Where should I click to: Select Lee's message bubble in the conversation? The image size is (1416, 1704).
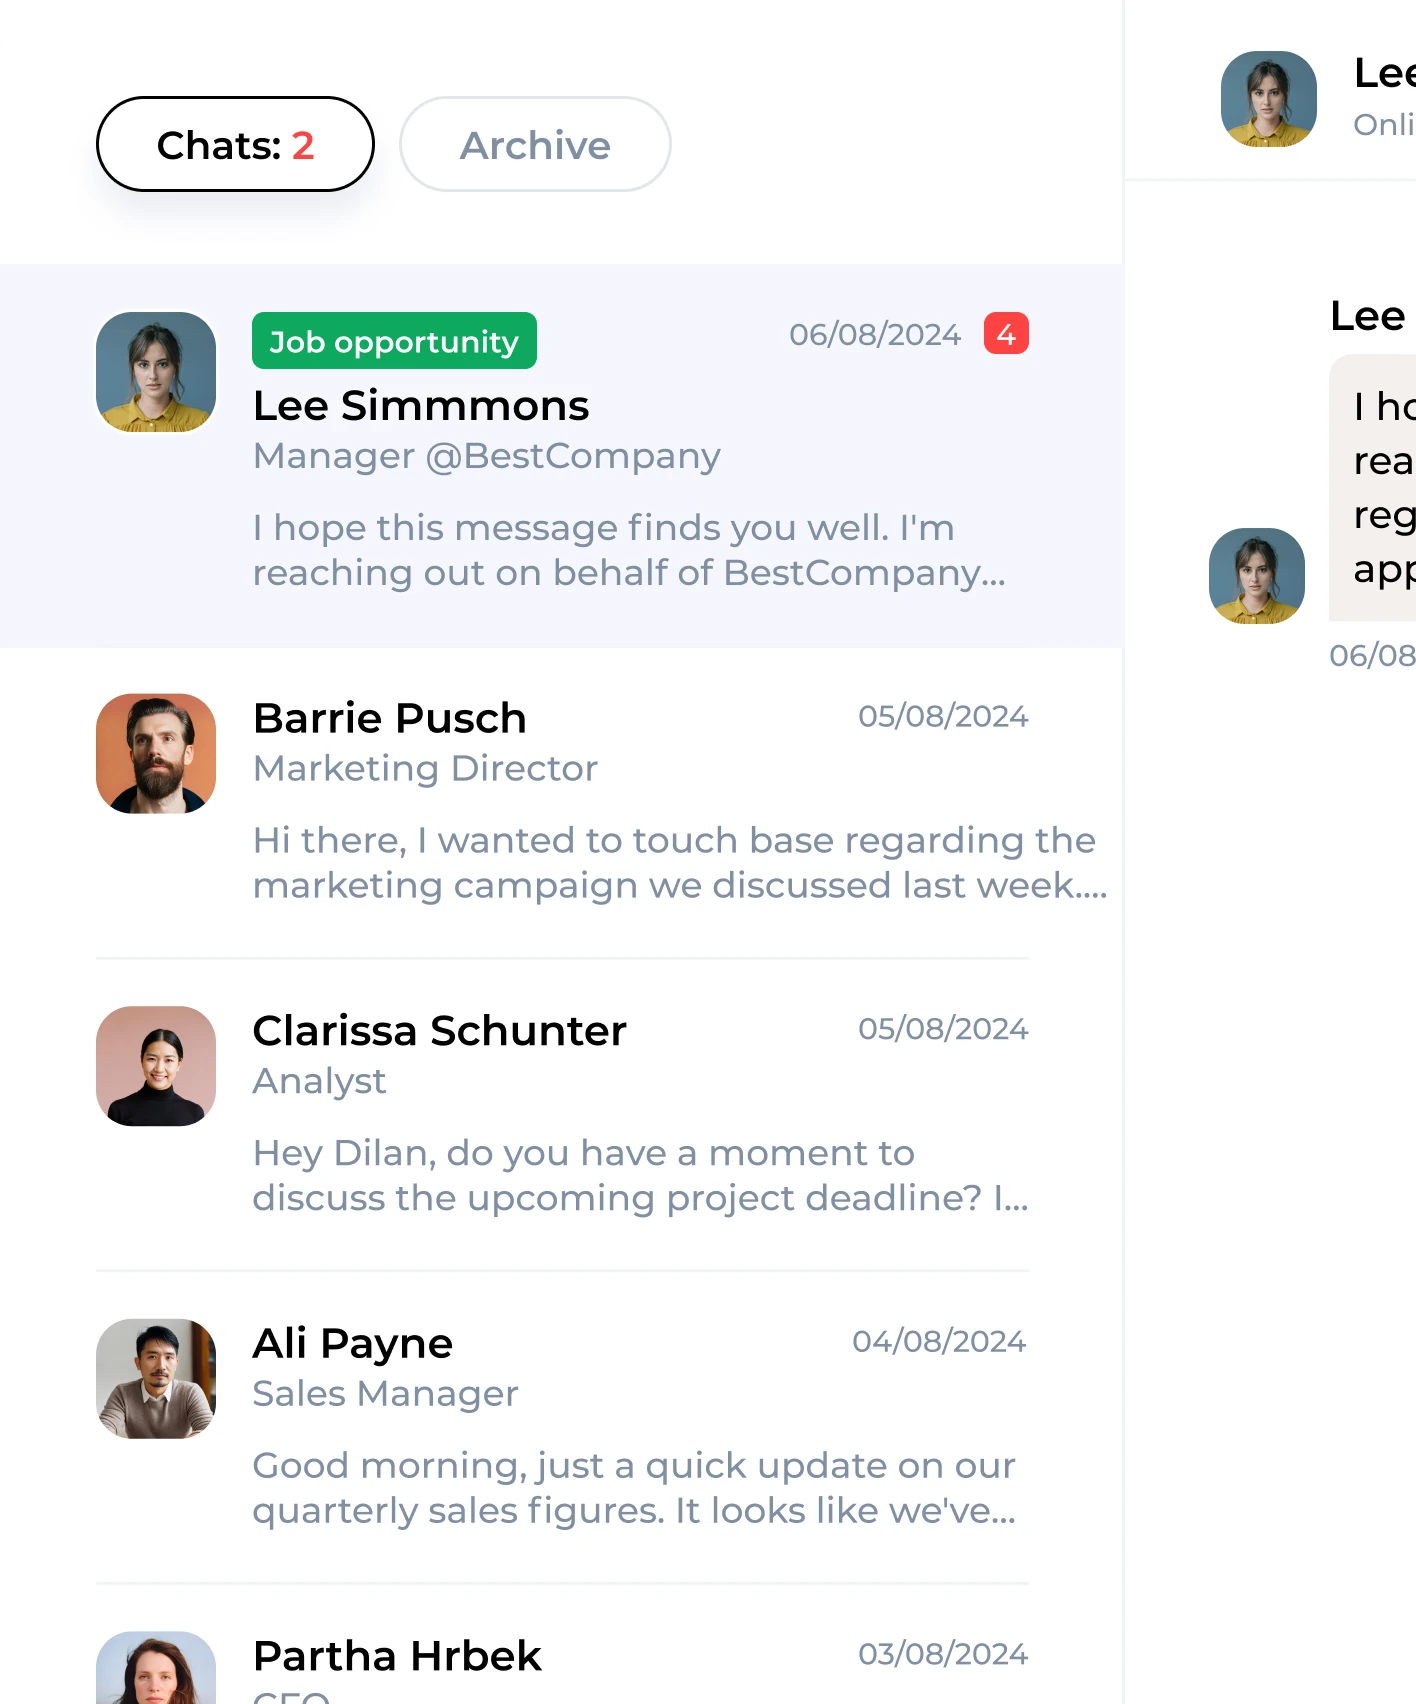pyautogui.click(x=1385, y=490)
